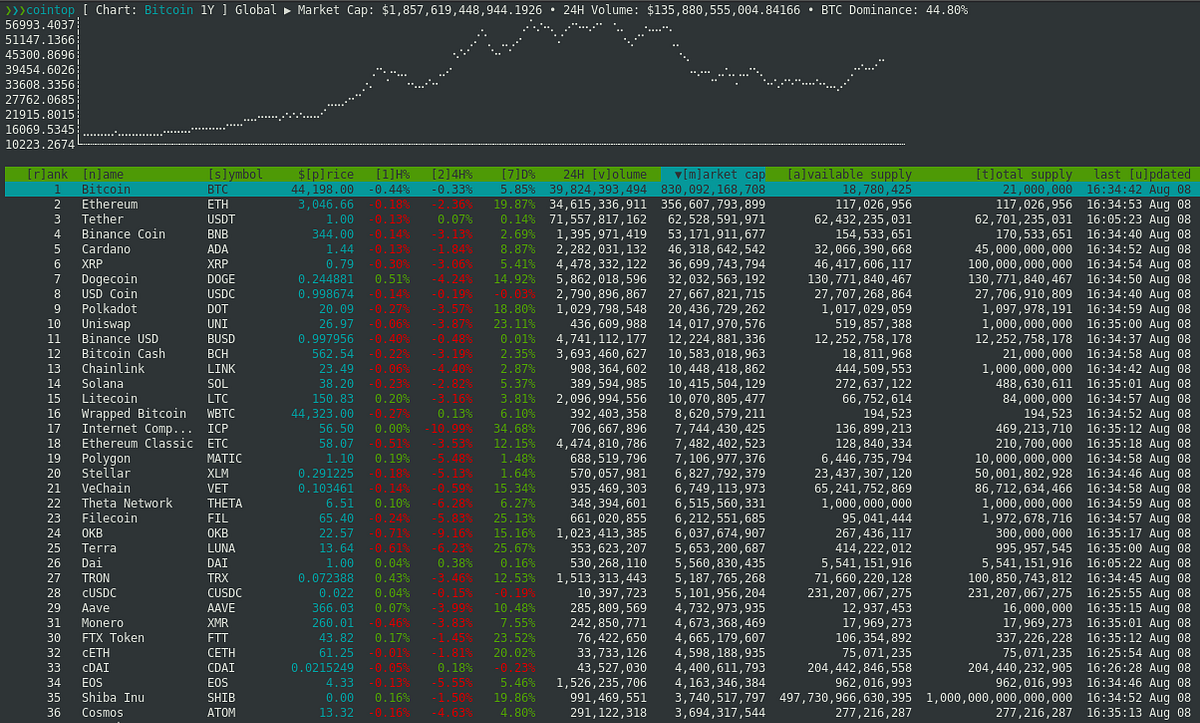This screenshot has width=1200, height=723.
Task: Select the FTX Token row name
Action: coord(113,639)
